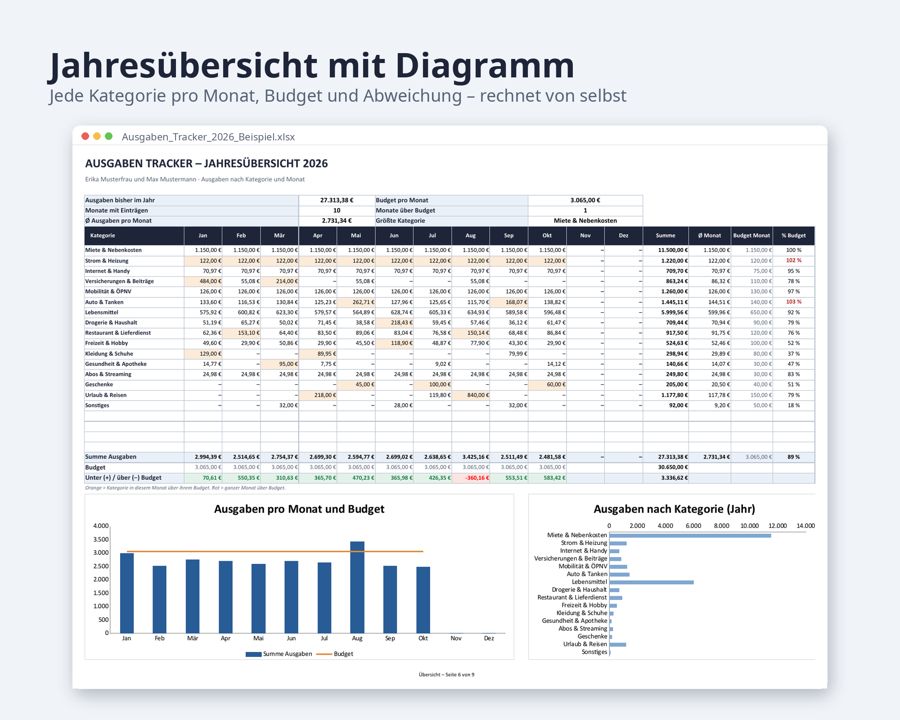Viewport: 900px width, 720px height.
Task: Select the Mobilität & ÖPNV row label in table
Action: [x=134, y=292]
